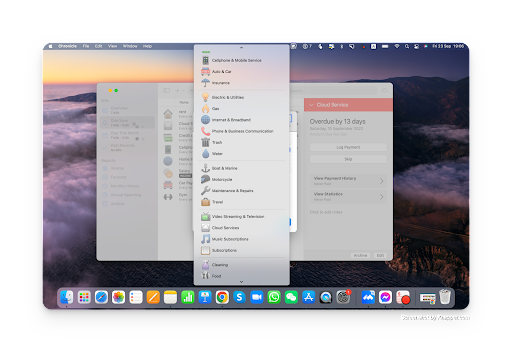Choose Cellphone & Mobile Service category
Viewport: 512px width, 363px height.
point(242,60)
